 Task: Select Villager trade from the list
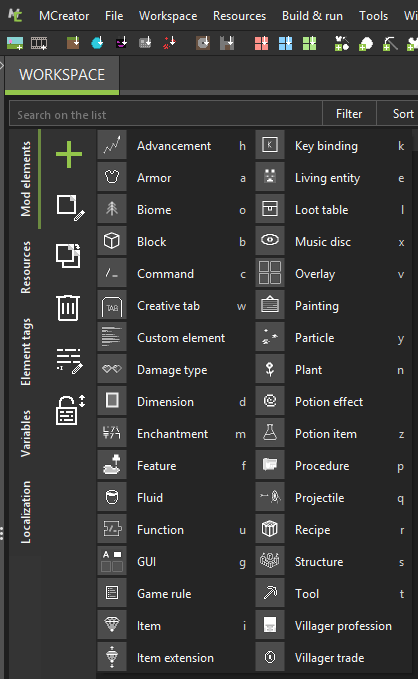pyautogui.click(x=331, y=658)
